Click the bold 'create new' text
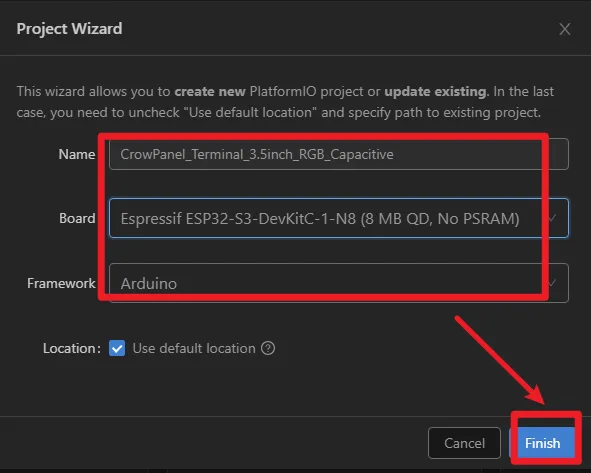The height and width of the screenshot is (473, 591). click(210, 92)
